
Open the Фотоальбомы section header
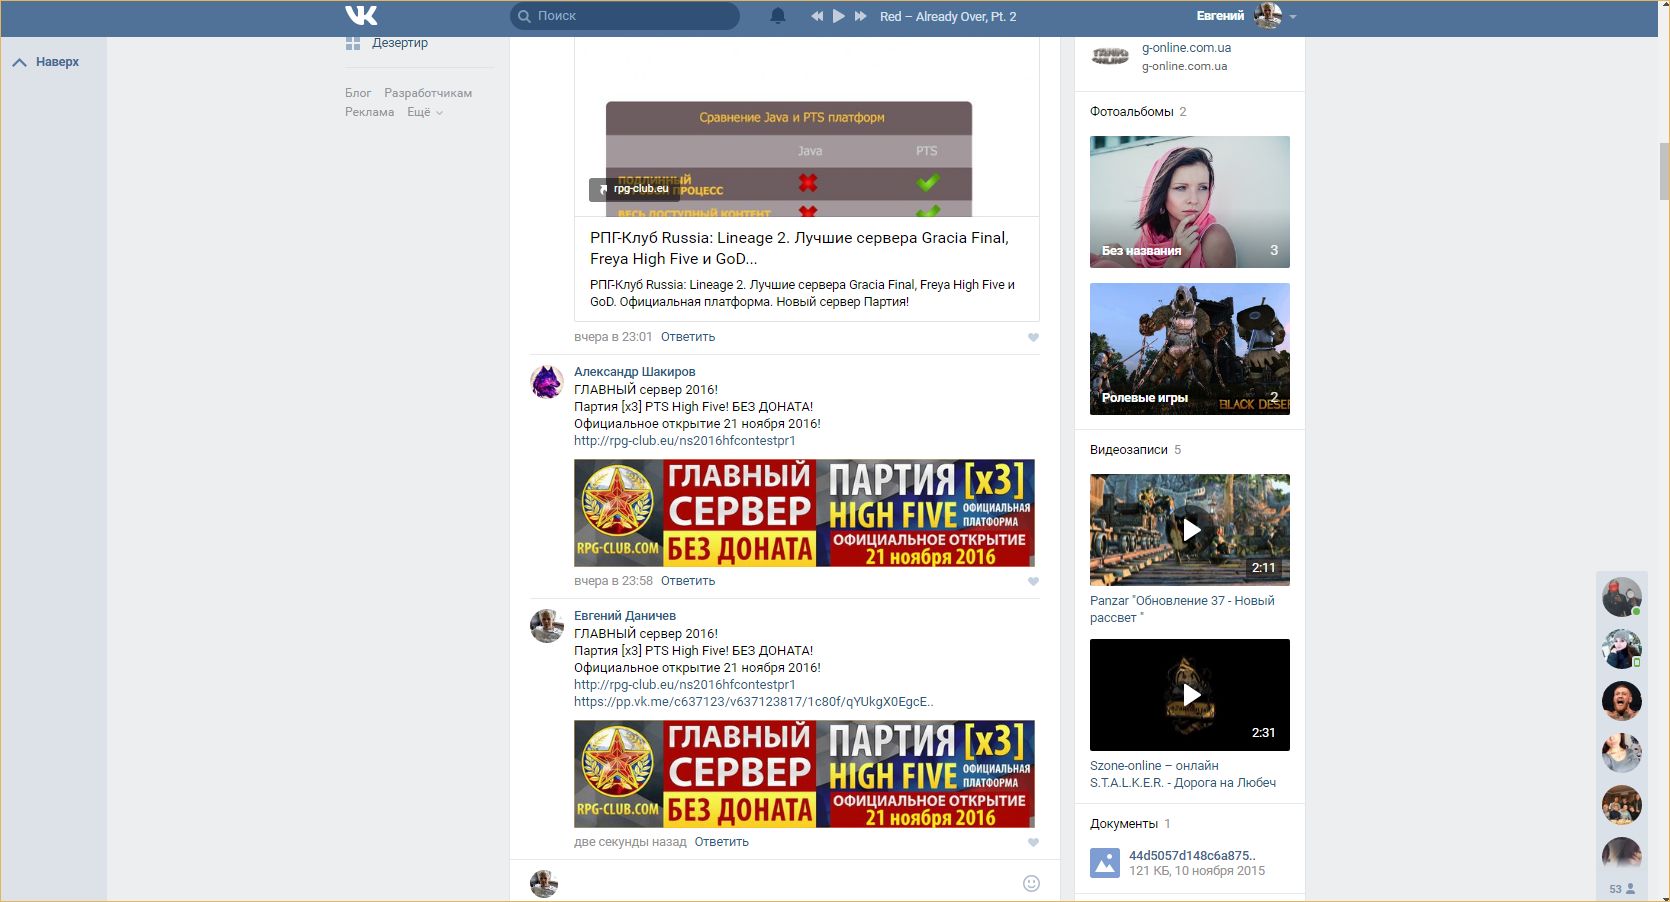pos(1131,112)
